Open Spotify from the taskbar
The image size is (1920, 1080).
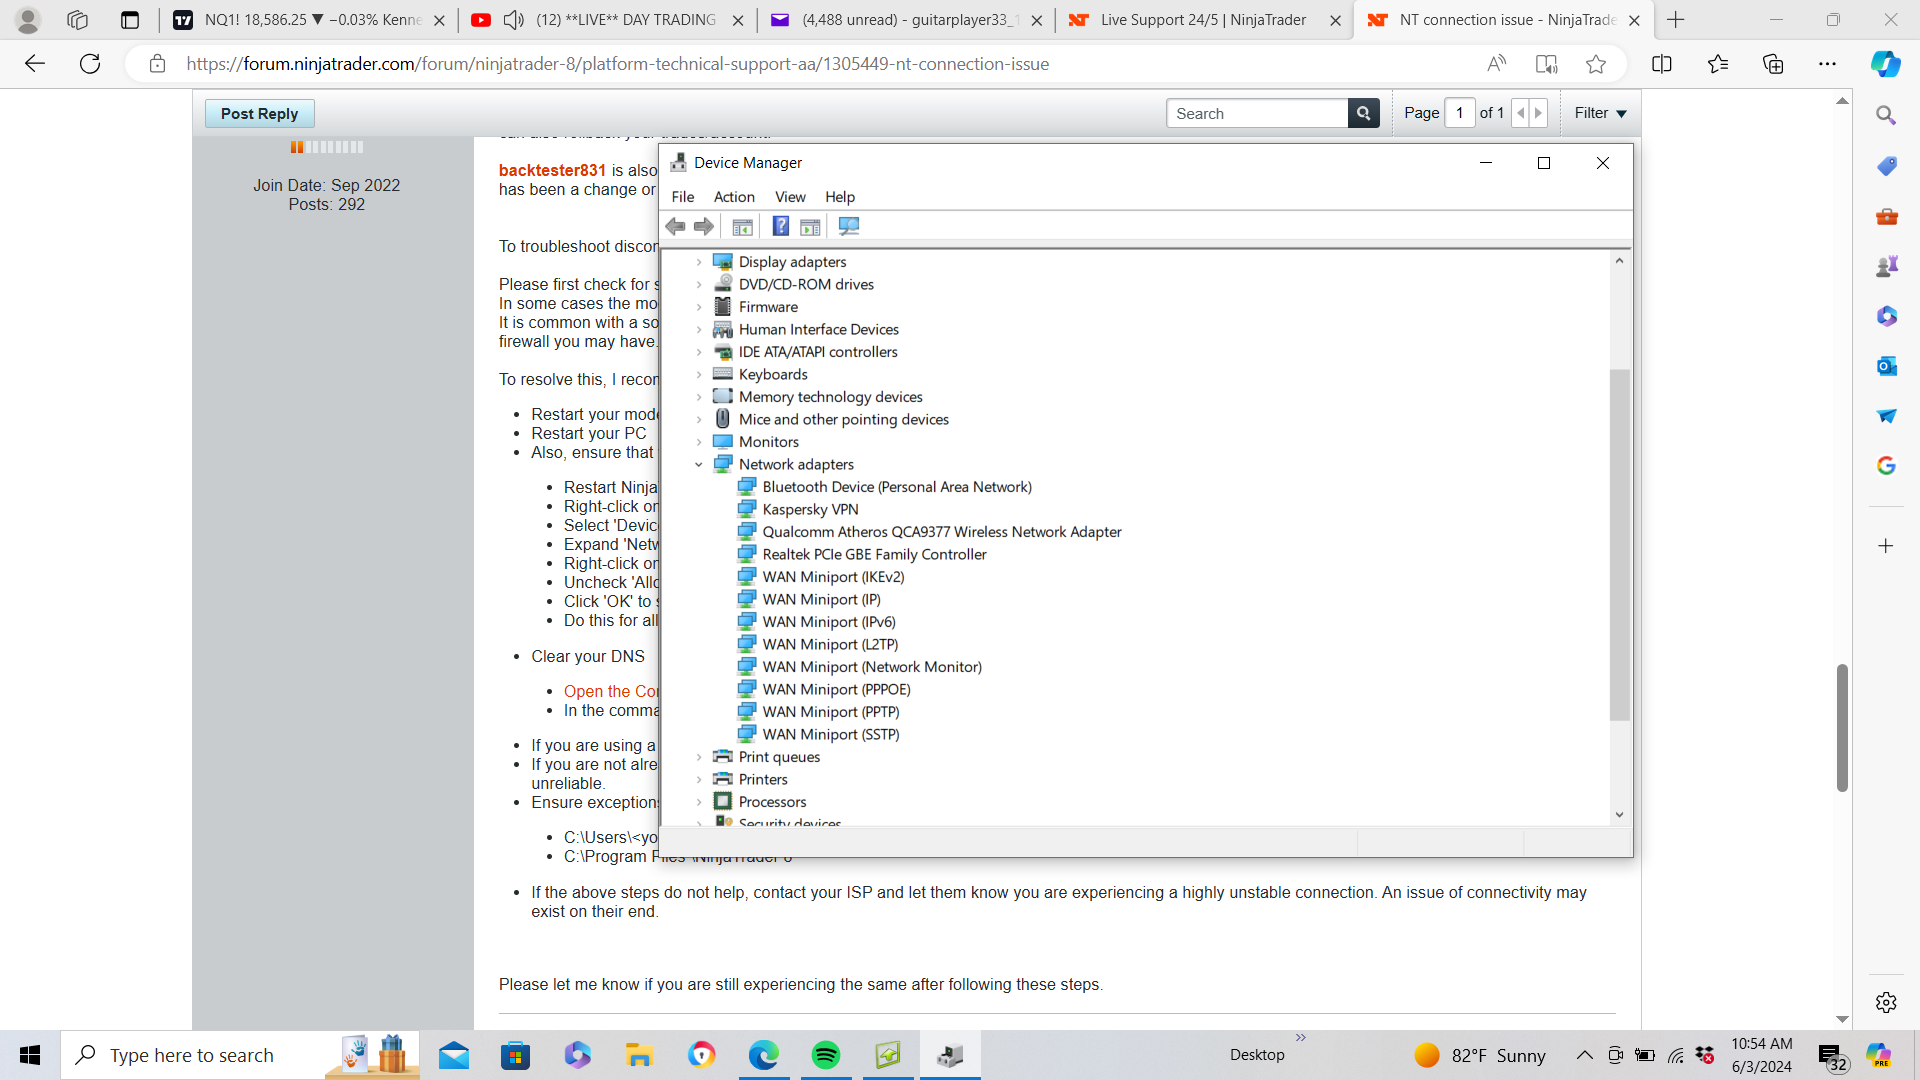click(826, 1055)
